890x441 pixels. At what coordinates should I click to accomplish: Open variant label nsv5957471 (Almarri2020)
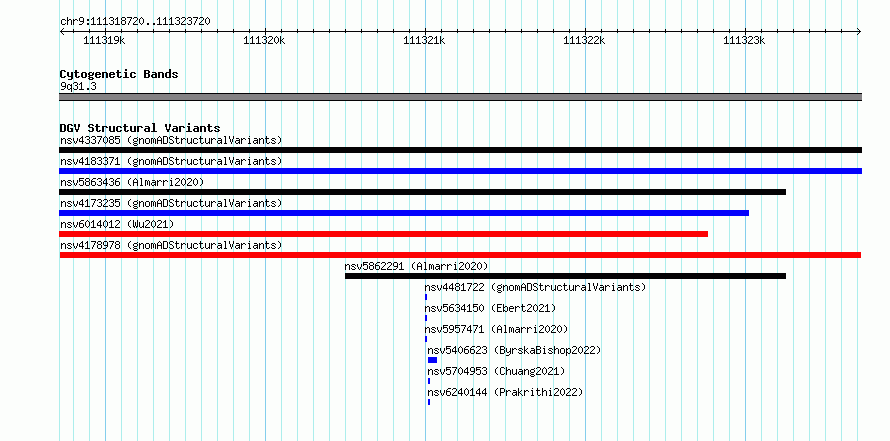tap(496, 329)
